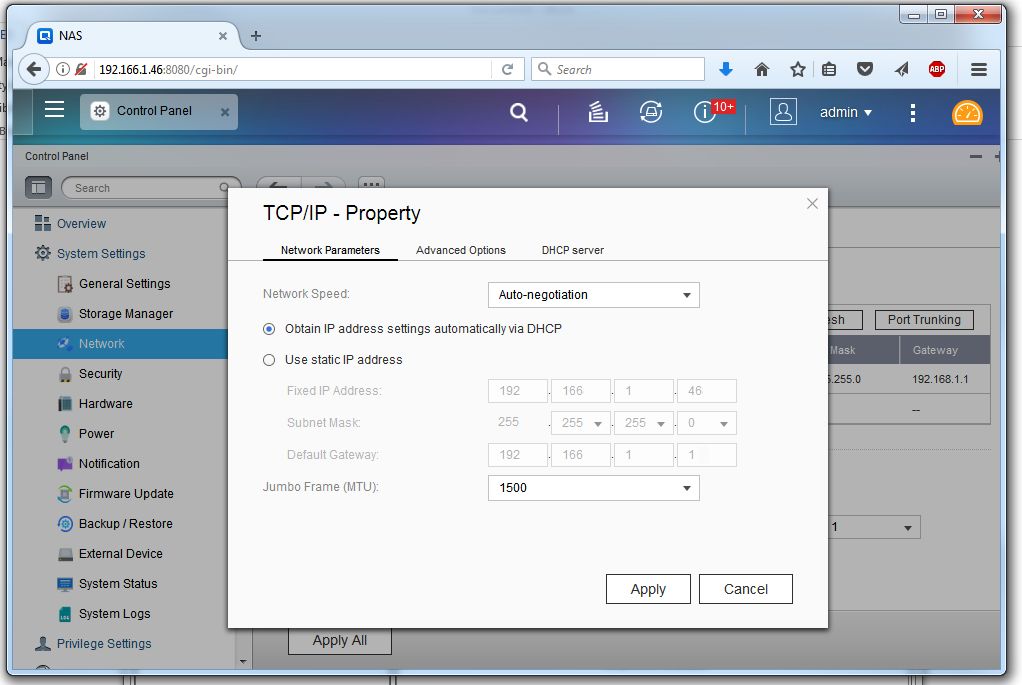Open the notifications bell with 10+ badge
Image resolution: width=1022 pixels, height=685 pixels.
[705, 112]
